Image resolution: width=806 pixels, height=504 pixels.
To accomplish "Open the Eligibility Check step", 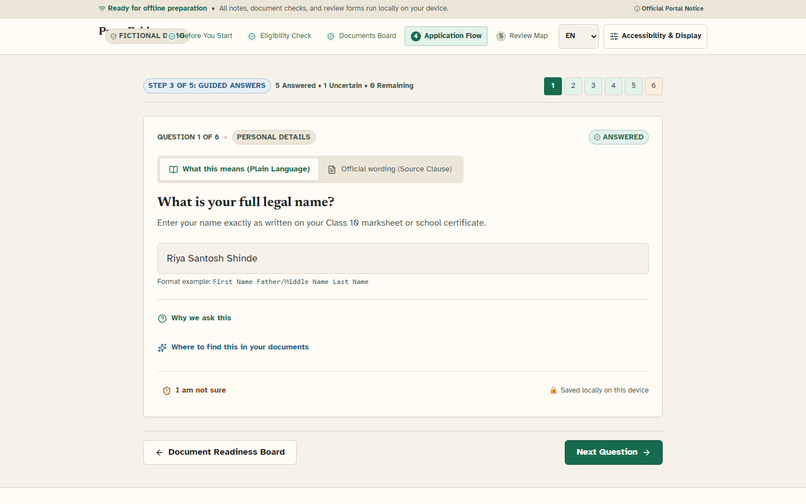I will [280, 36].
